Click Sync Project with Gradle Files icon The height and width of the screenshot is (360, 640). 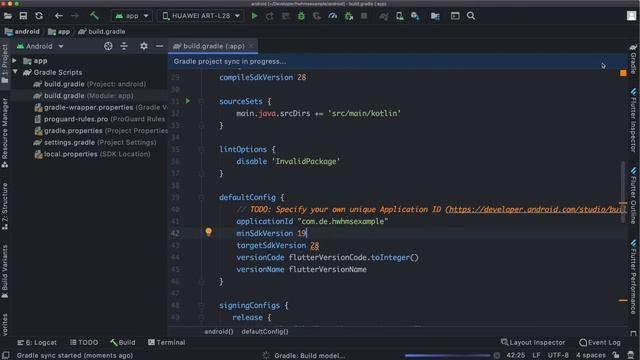click(384, 16)
